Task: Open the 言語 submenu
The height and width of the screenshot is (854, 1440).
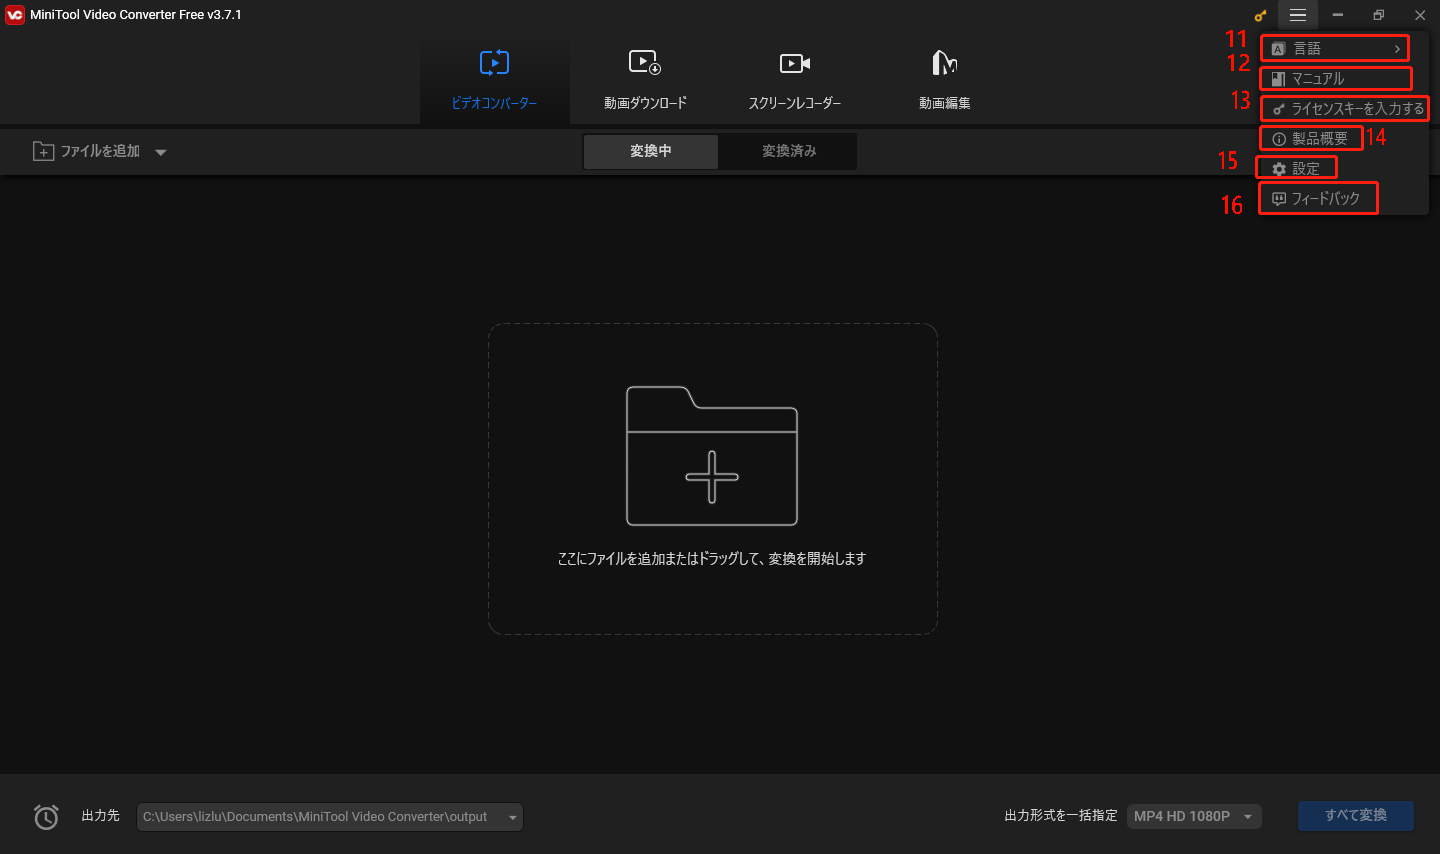Action: coord(1336,48)
